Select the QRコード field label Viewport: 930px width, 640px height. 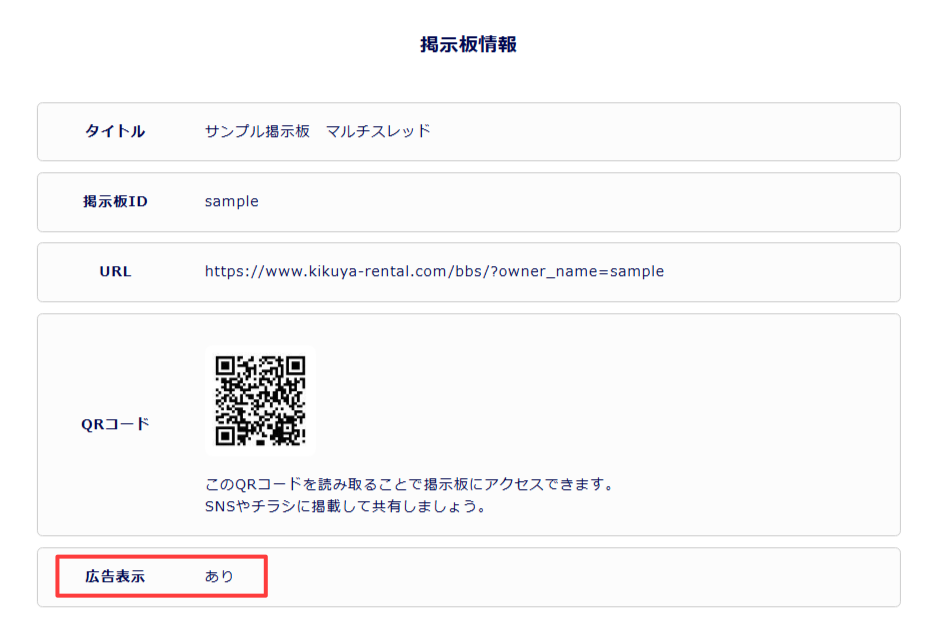pos(114,423)
